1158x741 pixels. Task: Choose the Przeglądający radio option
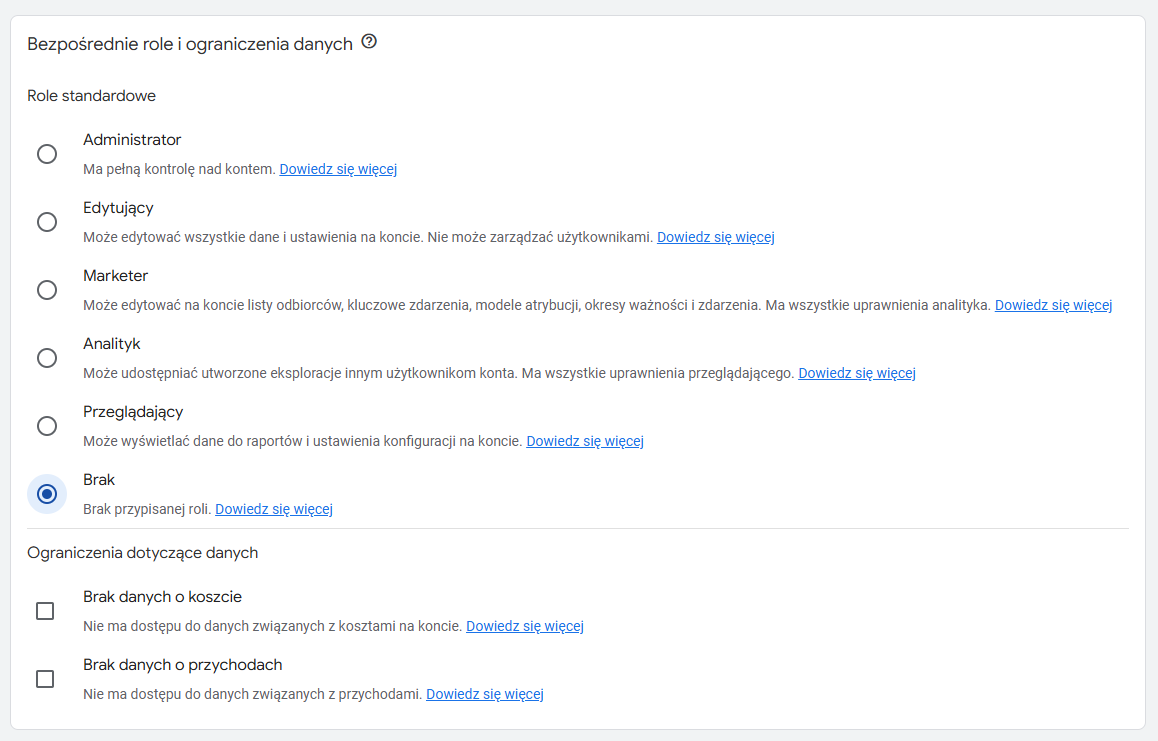46,426
